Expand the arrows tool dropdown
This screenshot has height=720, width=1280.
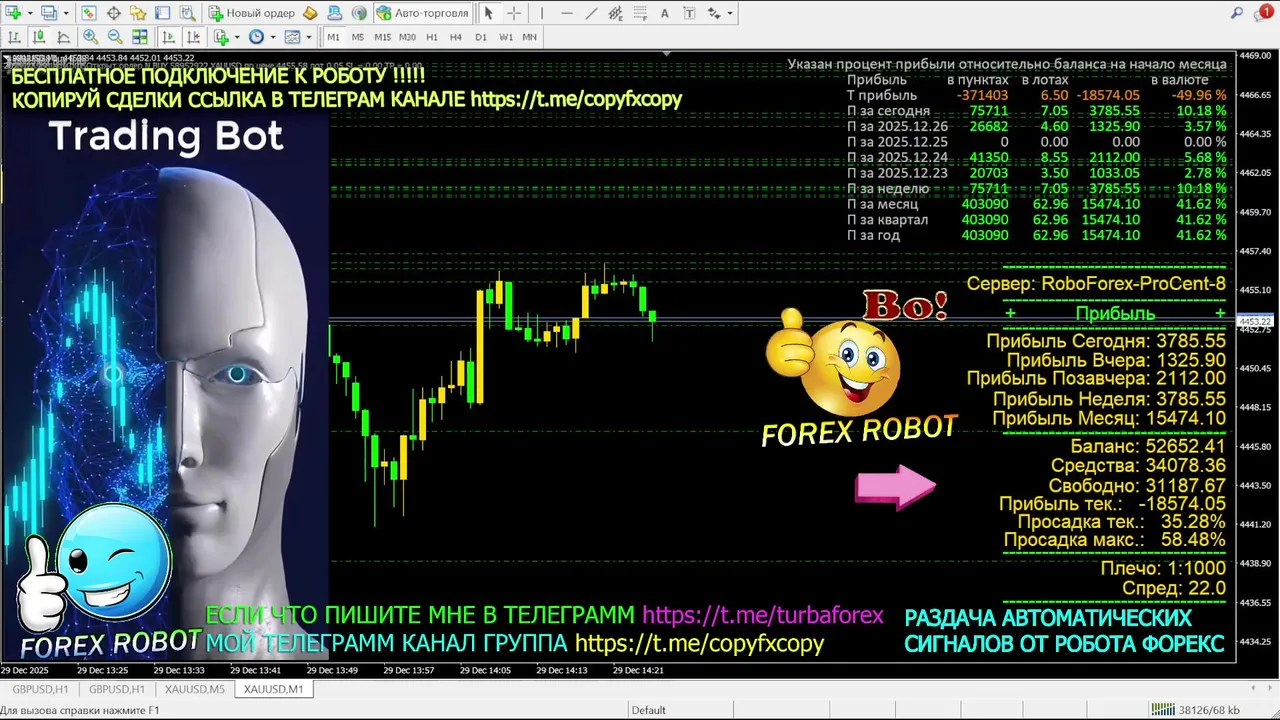point(730,13)
